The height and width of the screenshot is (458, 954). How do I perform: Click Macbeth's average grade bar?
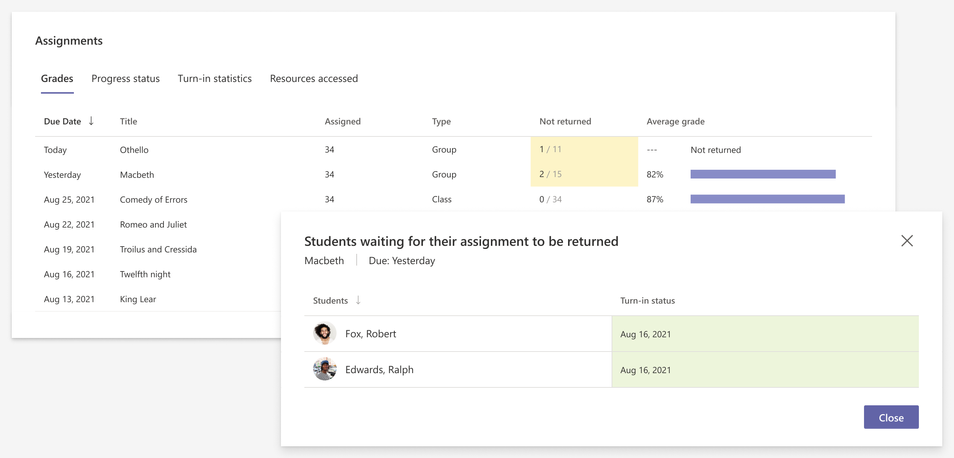(x=763, y=175)
